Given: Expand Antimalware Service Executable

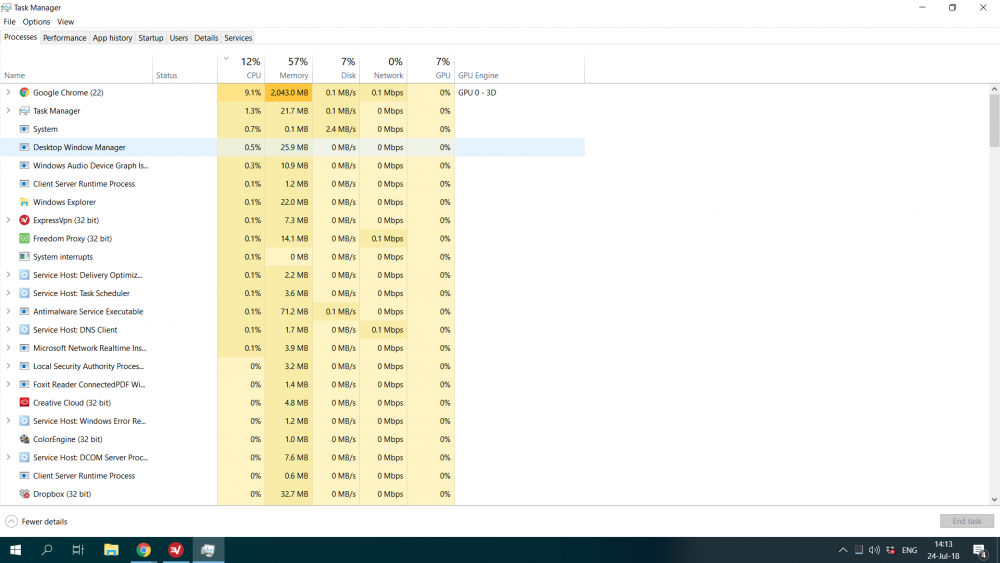Looking at the screenshot, I should click(x=8, y=312).
